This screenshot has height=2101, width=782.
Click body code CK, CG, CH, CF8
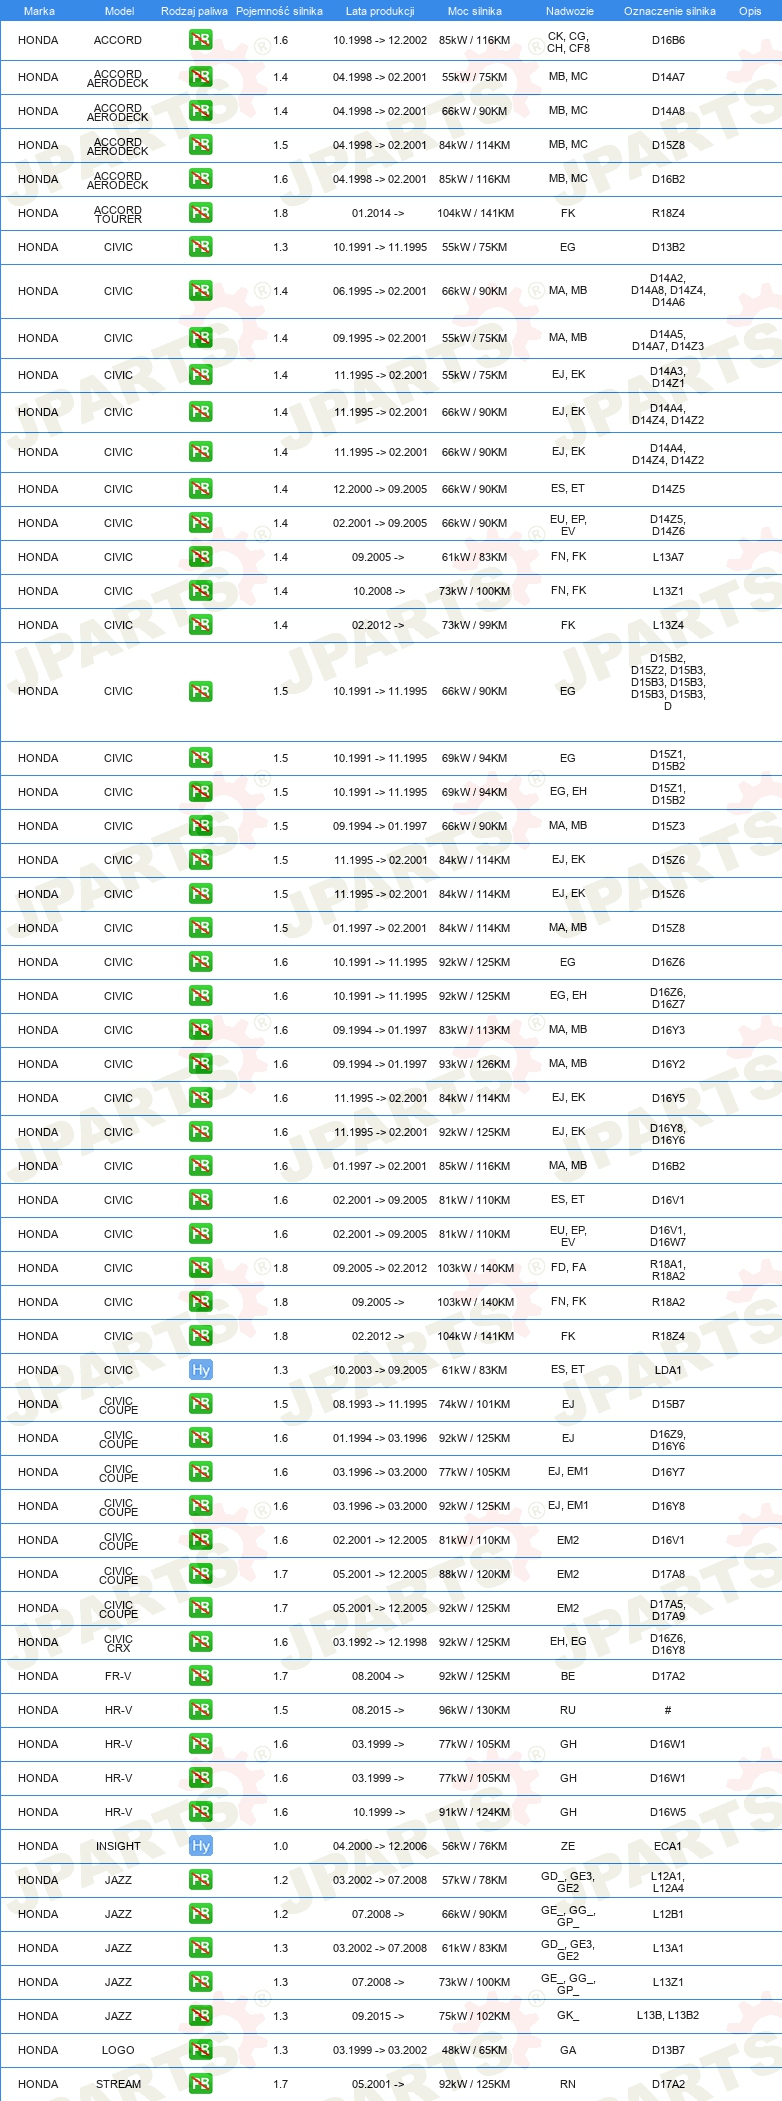(568, 41)
